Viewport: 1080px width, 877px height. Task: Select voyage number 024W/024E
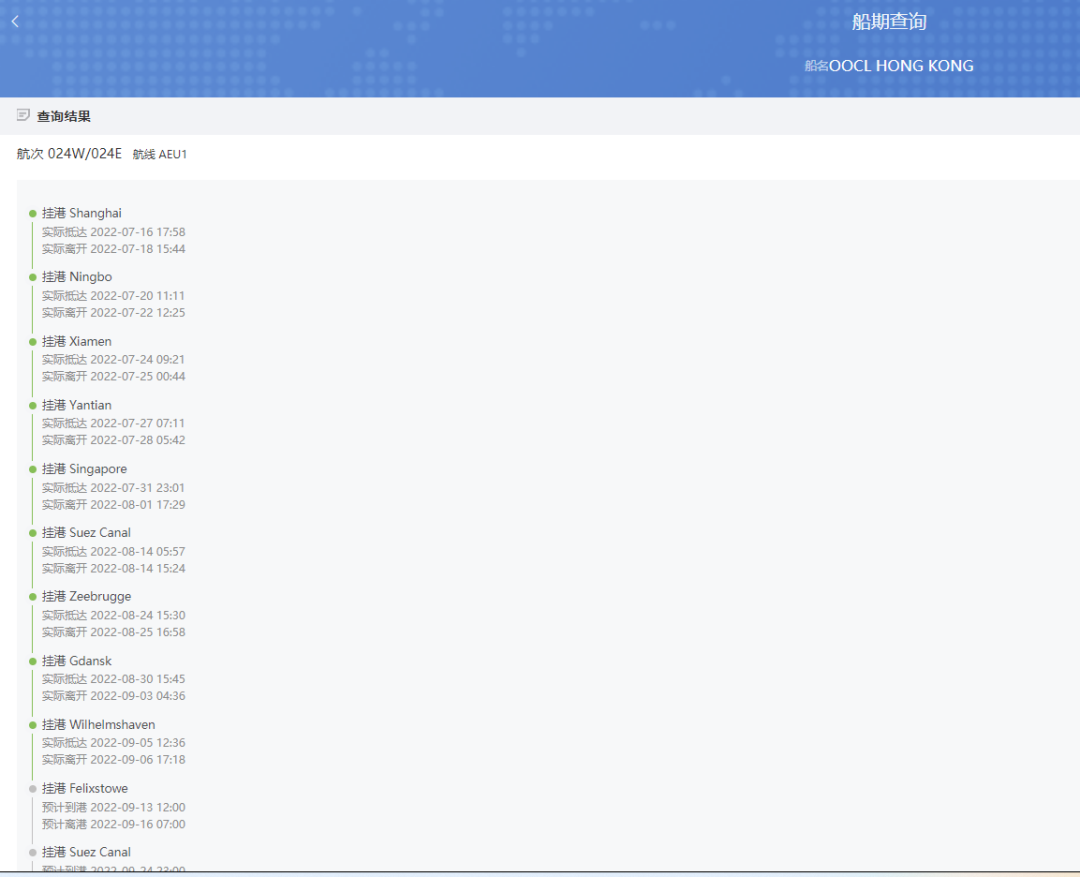click(x=85, y=154)
